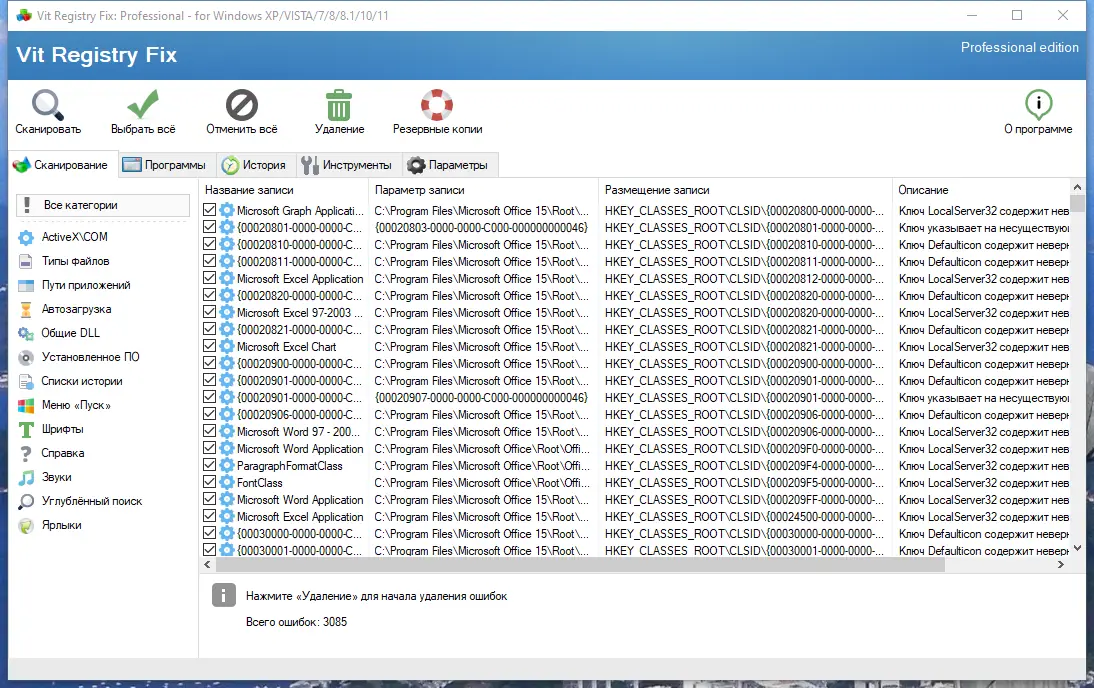The height and width of the screenshot is (688, 1094).
Task: Select the Microsoft Excel Application row with 00024500 key
Action: pos(636,516)
